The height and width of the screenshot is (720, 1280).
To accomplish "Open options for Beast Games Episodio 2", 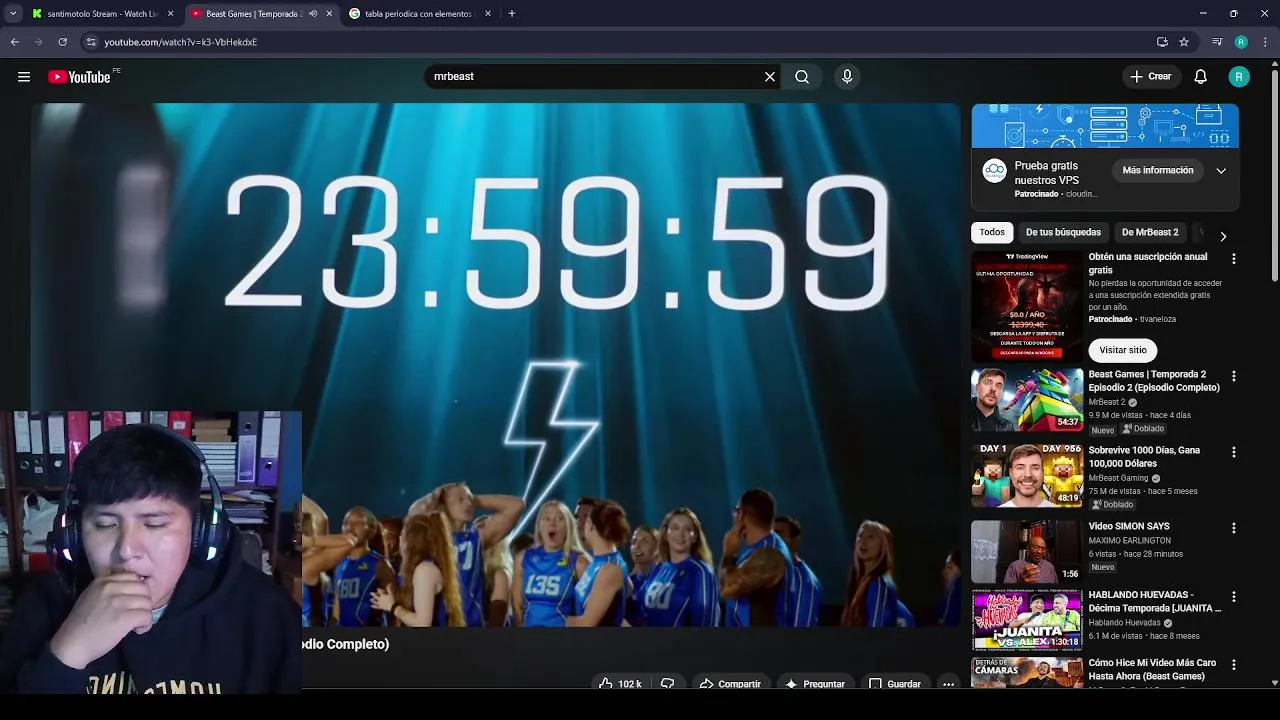I will click(1233, 376).
